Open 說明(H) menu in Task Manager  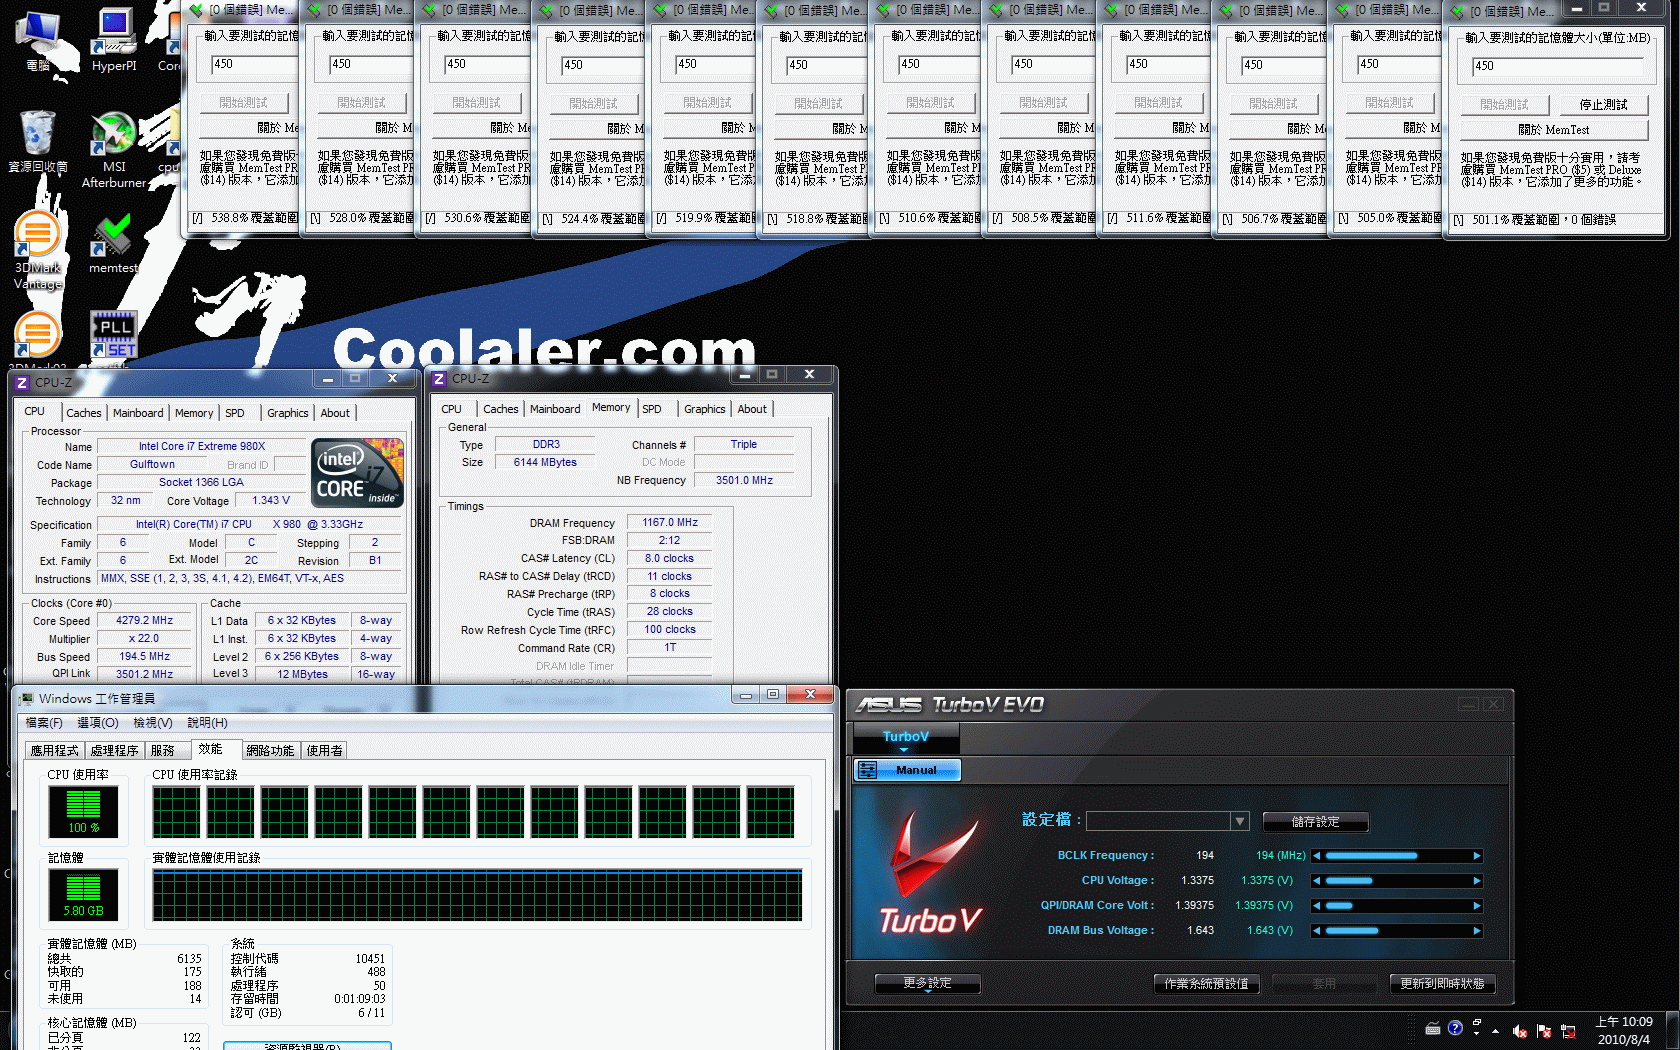click(x=207, y=723)
